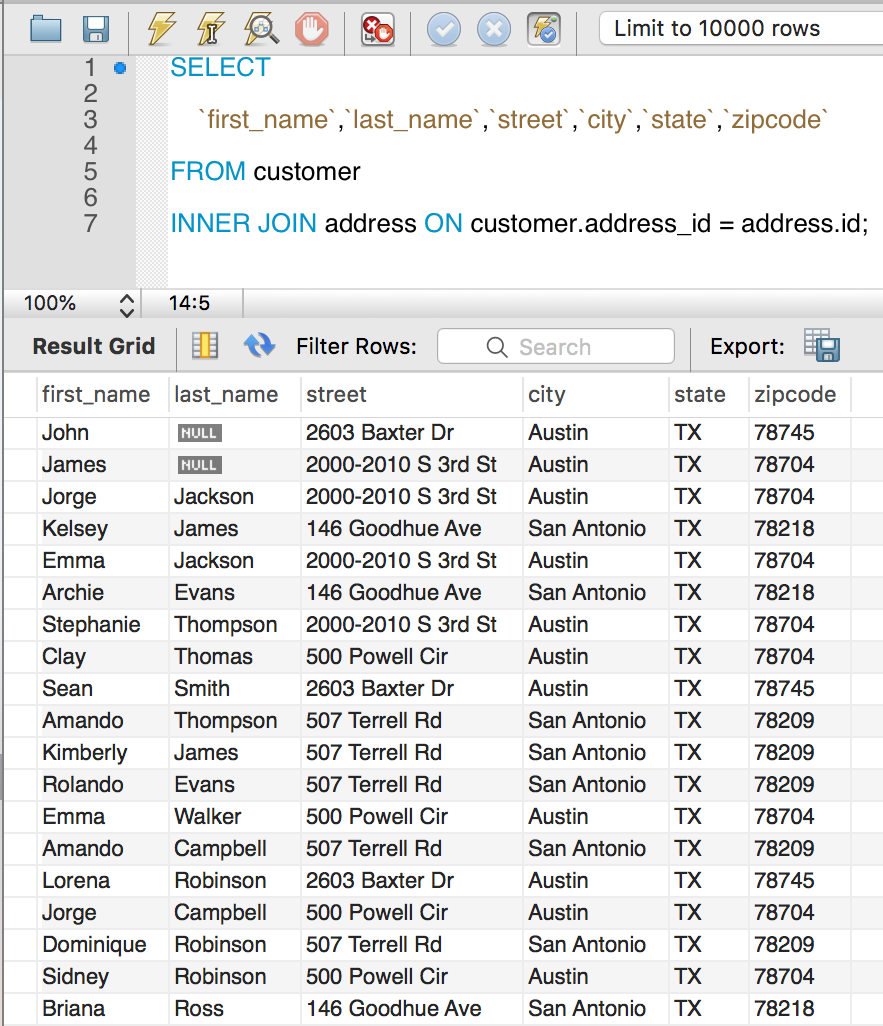Open the Limit to 10000 rows dropdown
883x1026 pixels.
[x=740, y=29]
